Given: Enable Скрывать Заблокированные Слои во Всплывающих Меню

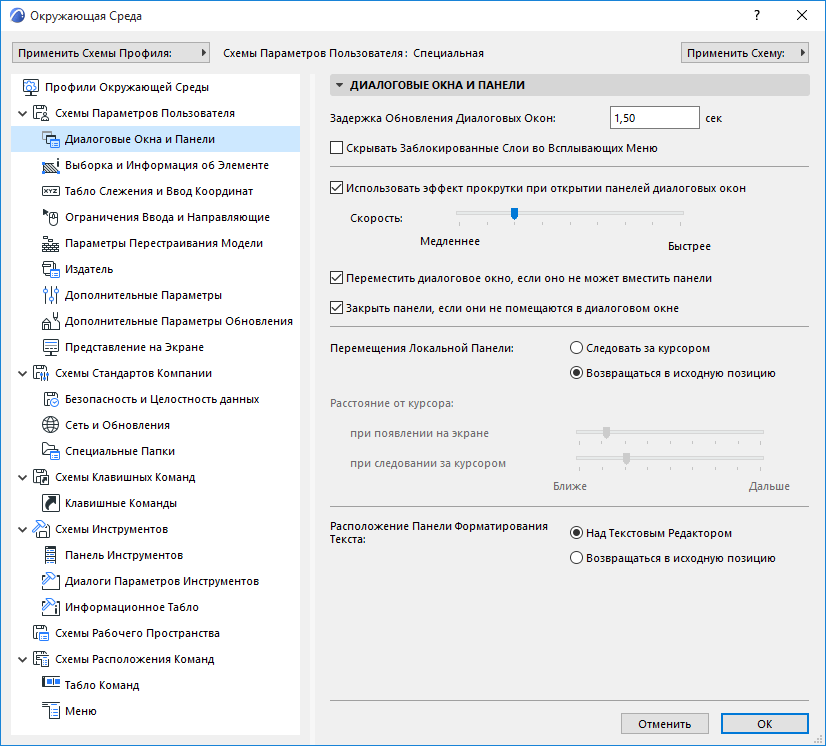Looking at the screenshot, I should click(x=336, y=148).
